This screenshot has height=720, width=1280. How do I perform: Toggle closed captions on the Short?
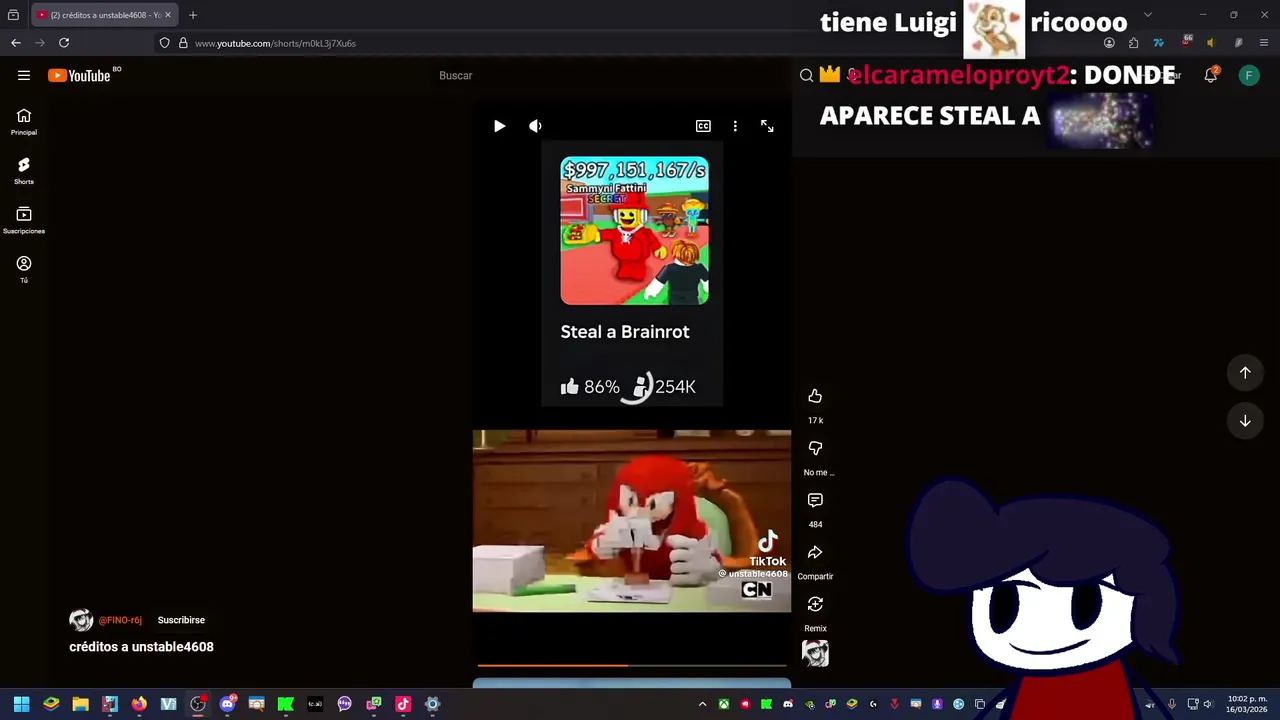(x=703, y=126)
